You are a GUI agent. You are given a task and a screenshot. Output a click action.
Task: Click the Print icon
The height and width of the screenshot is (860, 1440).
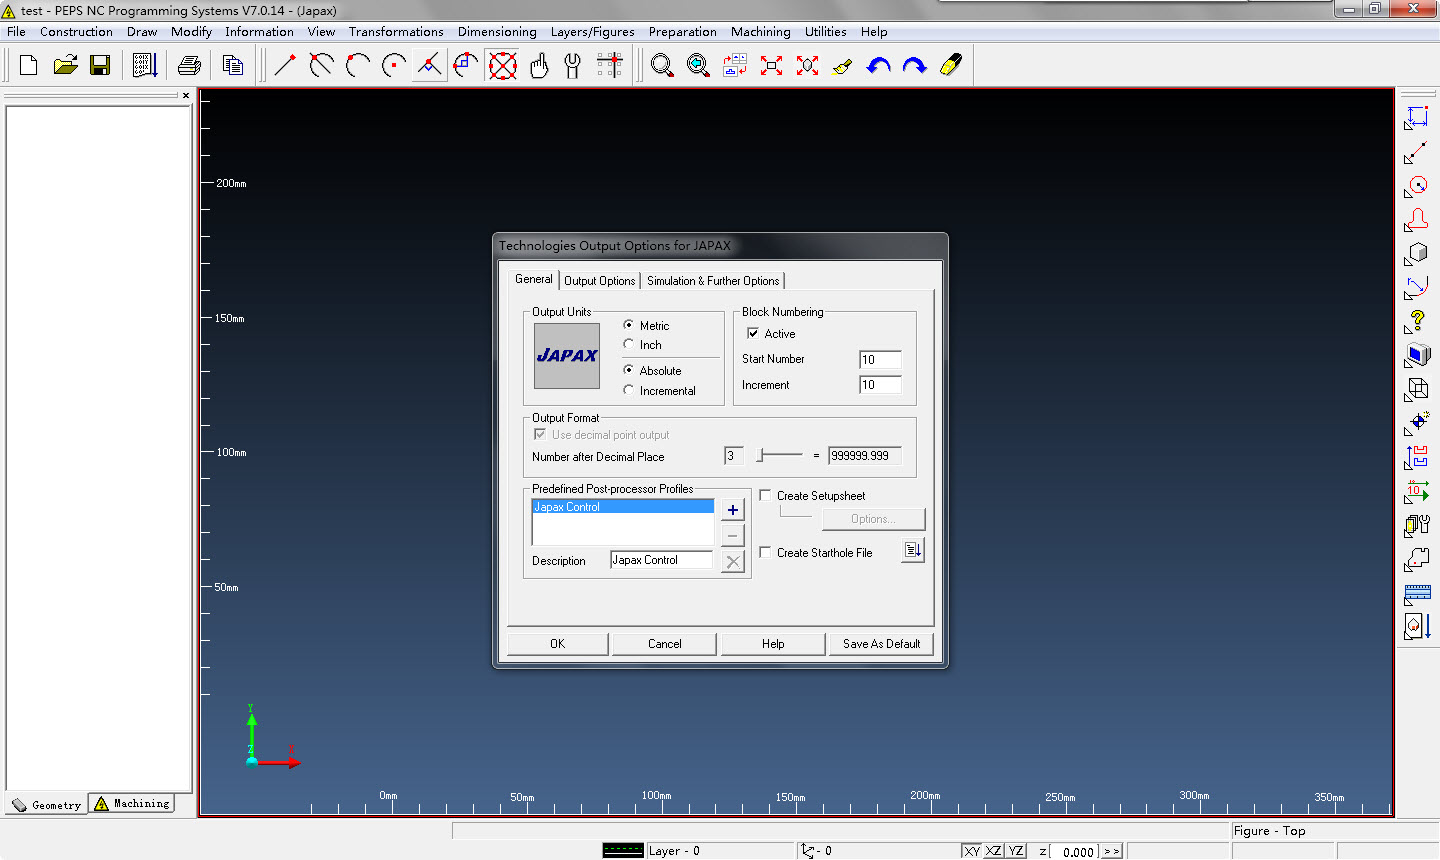tap(189, 66)
